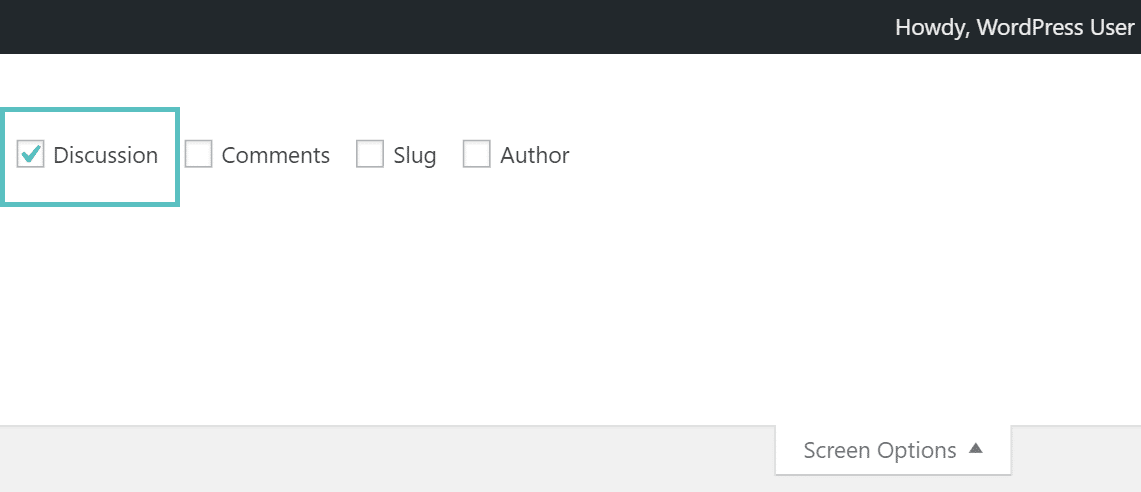The height and width of the screenshot is (492, 1141).
Task: Click the "Slug" label text
Action: pos(414,155)
